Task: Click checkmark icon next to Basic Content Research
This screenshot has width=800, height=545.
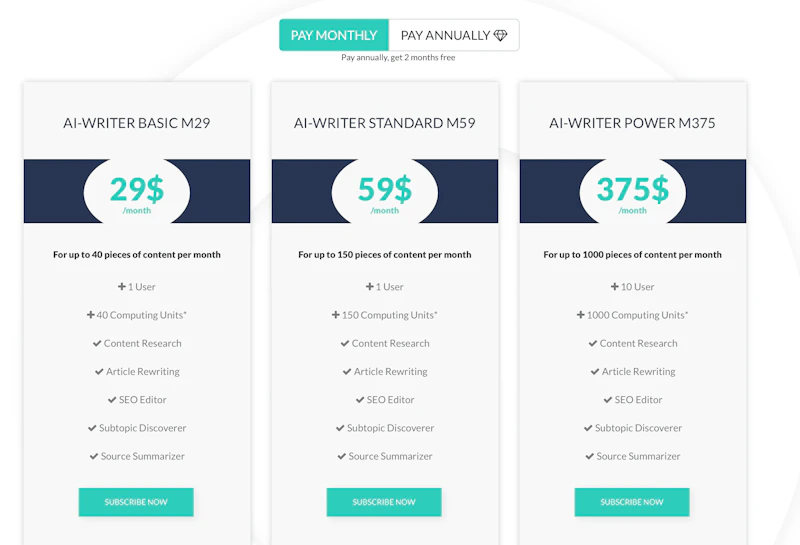Action: point(97,343)
